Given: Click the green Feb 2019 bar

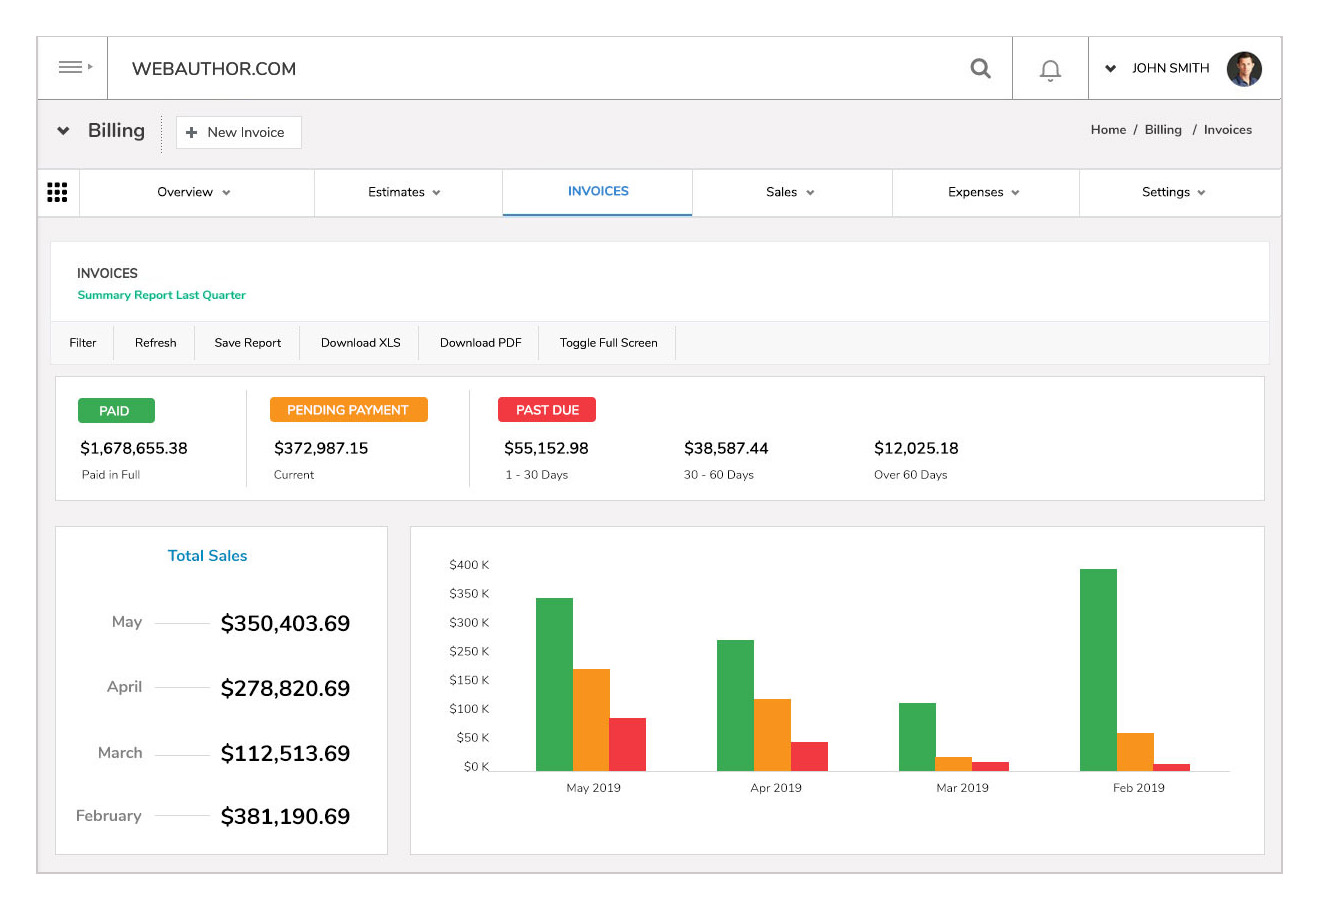Looking at the screenshot, I should pos(1098,670).
